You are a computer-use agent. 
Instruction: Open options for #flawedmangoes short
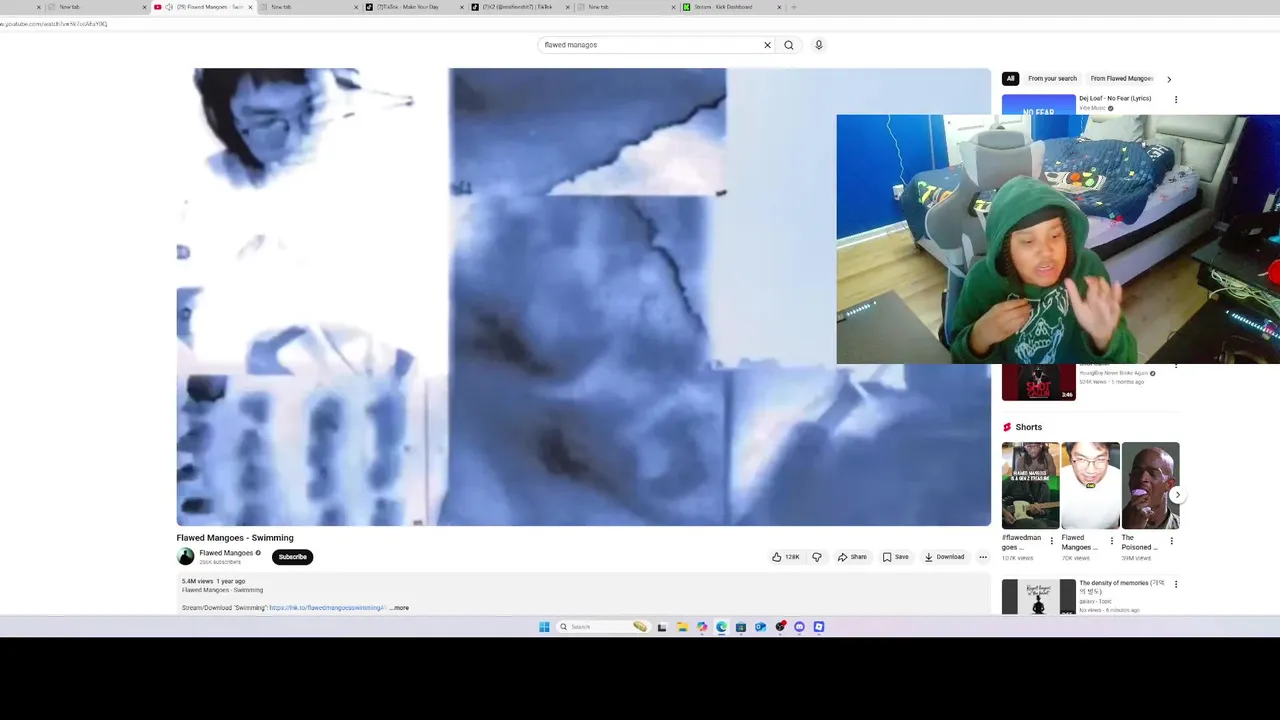[1051, 541]
